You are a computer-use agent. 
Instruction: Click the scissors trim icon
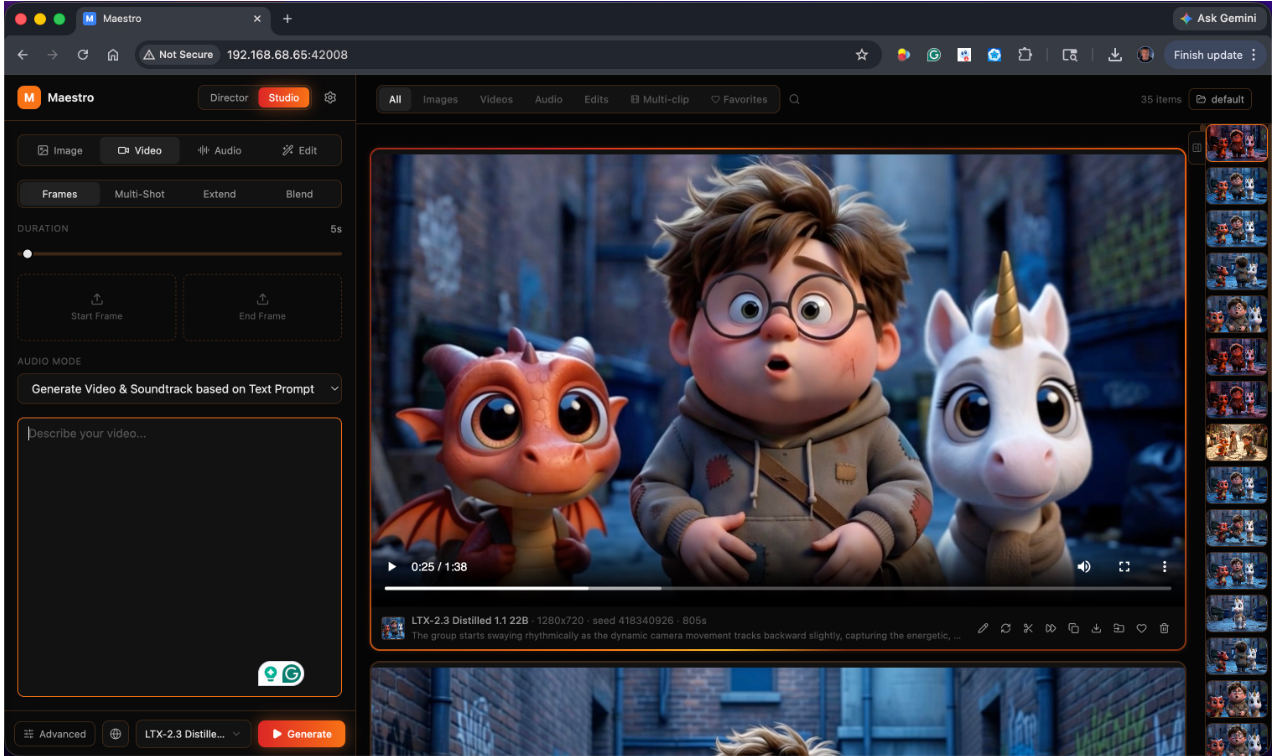[1028, 628]
